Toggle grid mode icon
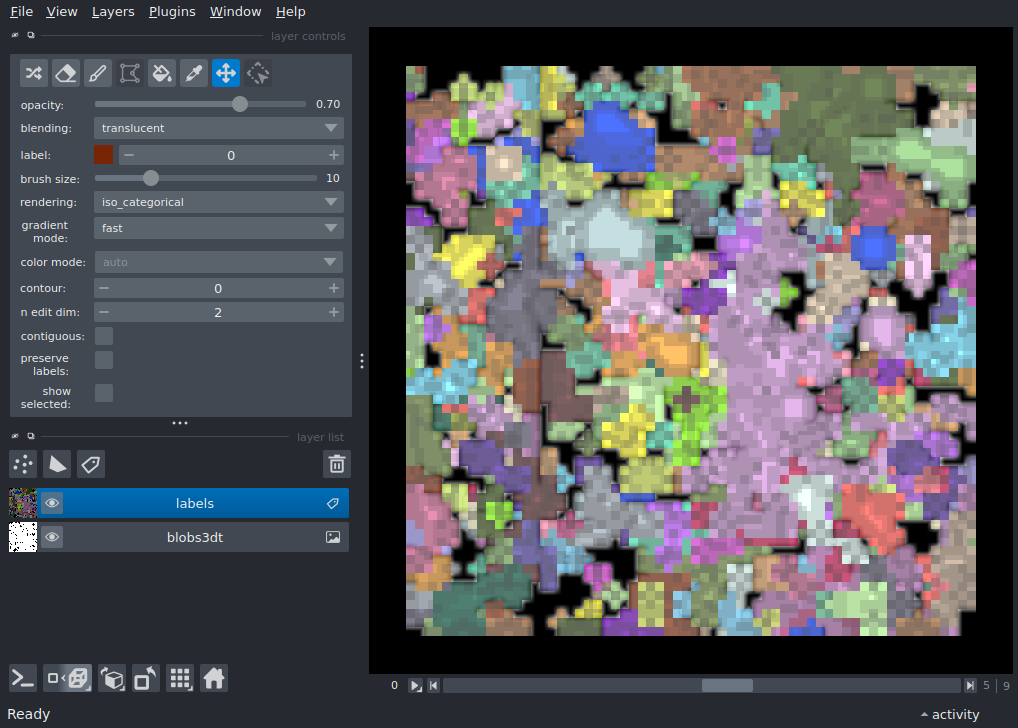This screenshot has width=1018, height=728. 180,678
